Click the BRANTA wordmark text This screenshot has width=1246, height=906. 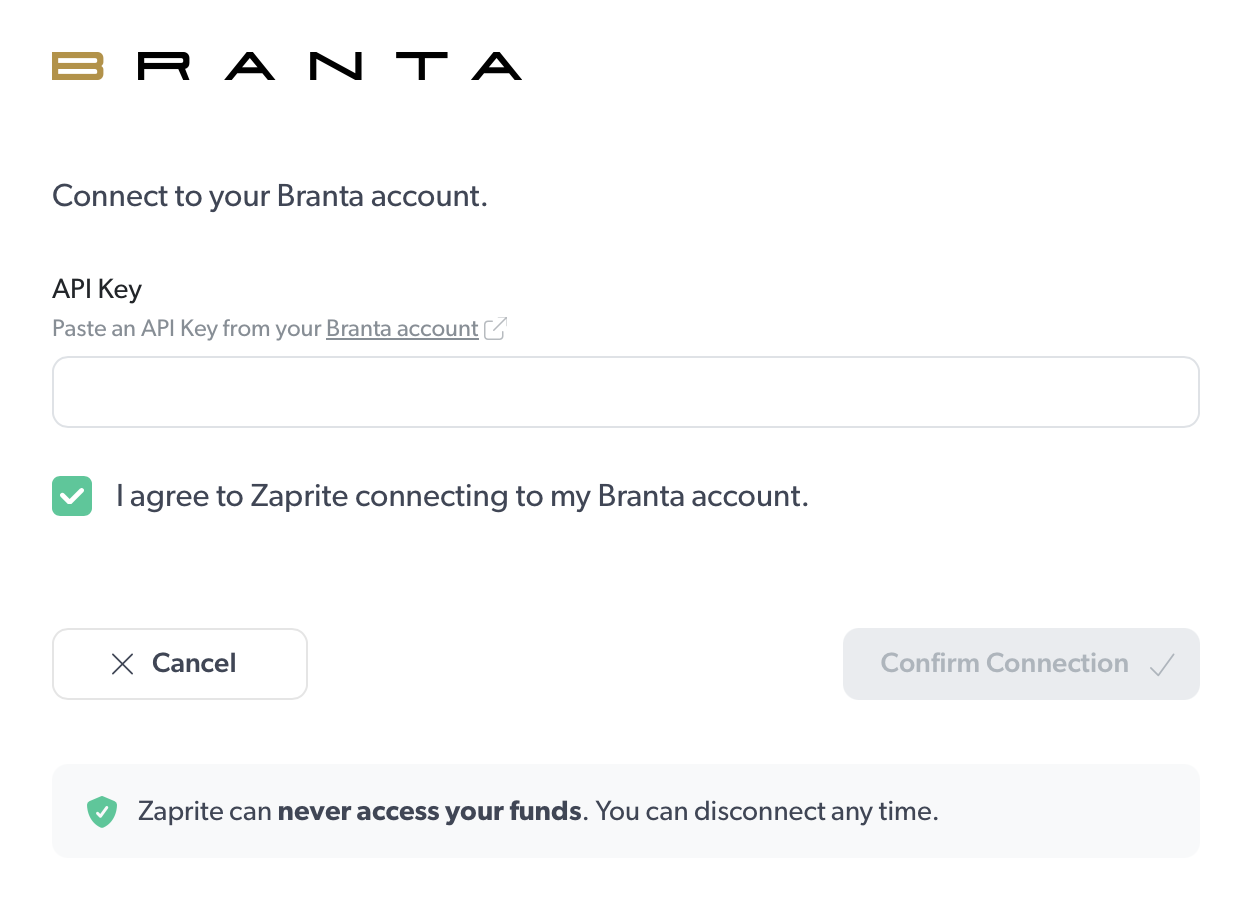click(329, 66)
